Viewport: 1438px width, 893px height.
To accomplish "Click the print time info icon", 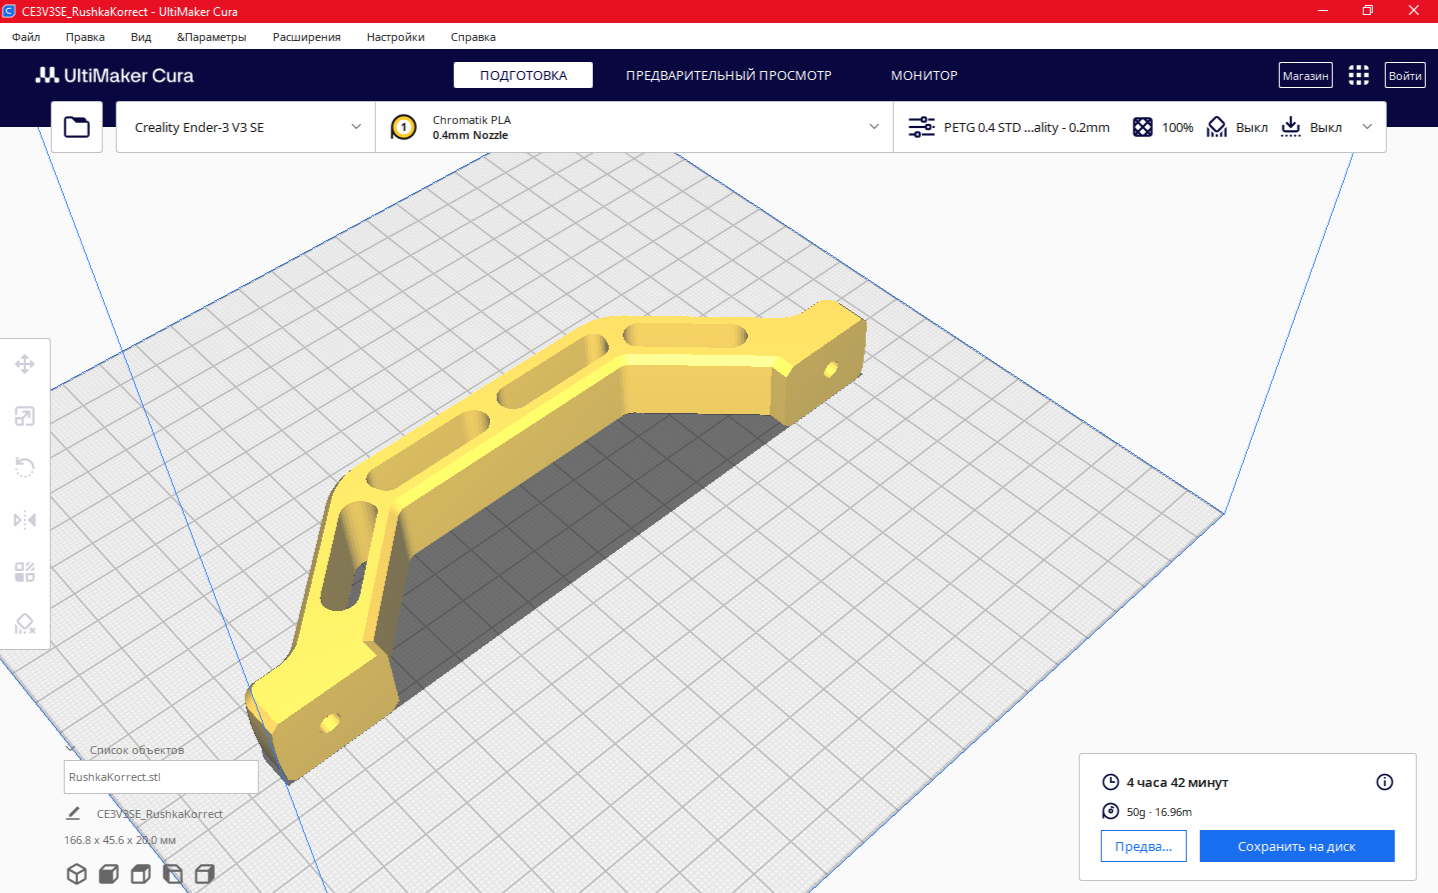I will tap(1384, 782).
